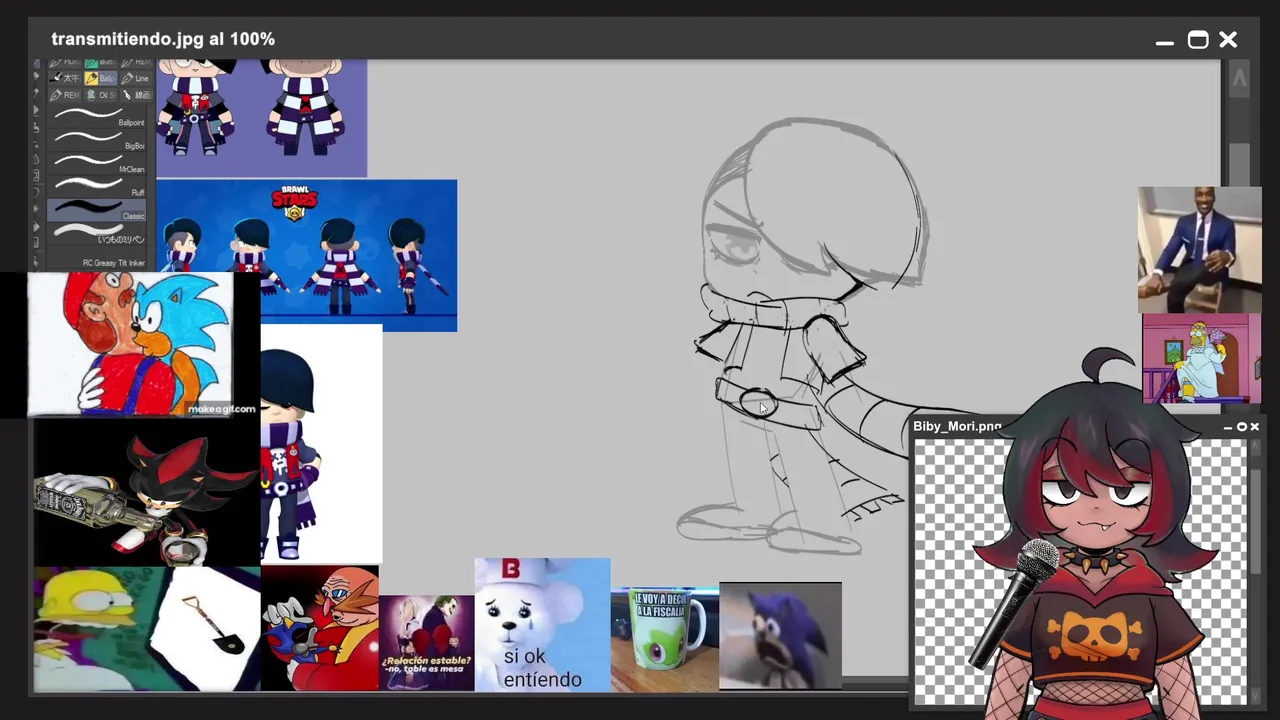The height and width of the screenshot is (720, 1280).
Task: Open the 線画 sub tool group
Action: (x=137, y=95)
